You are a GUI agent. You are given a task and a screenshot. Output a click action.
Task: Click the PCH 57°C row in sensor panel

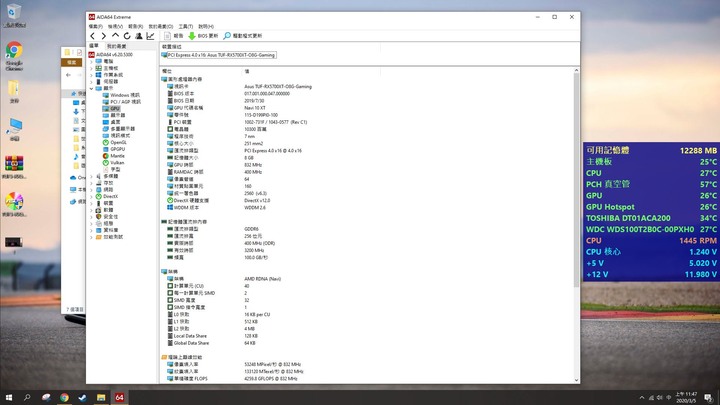pyautogui.click(x=651, y=184)
